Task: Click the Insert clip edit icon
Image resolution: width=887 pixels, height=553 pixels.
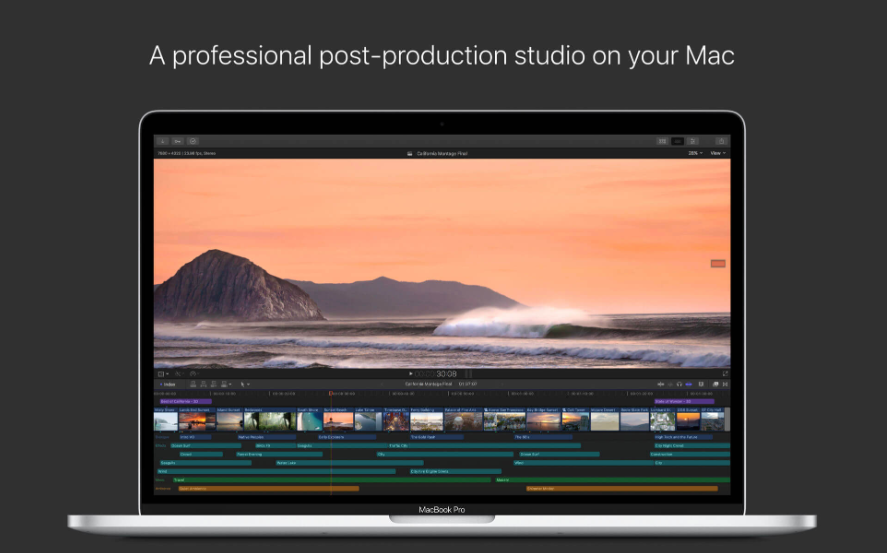Action: pos(204,384)
